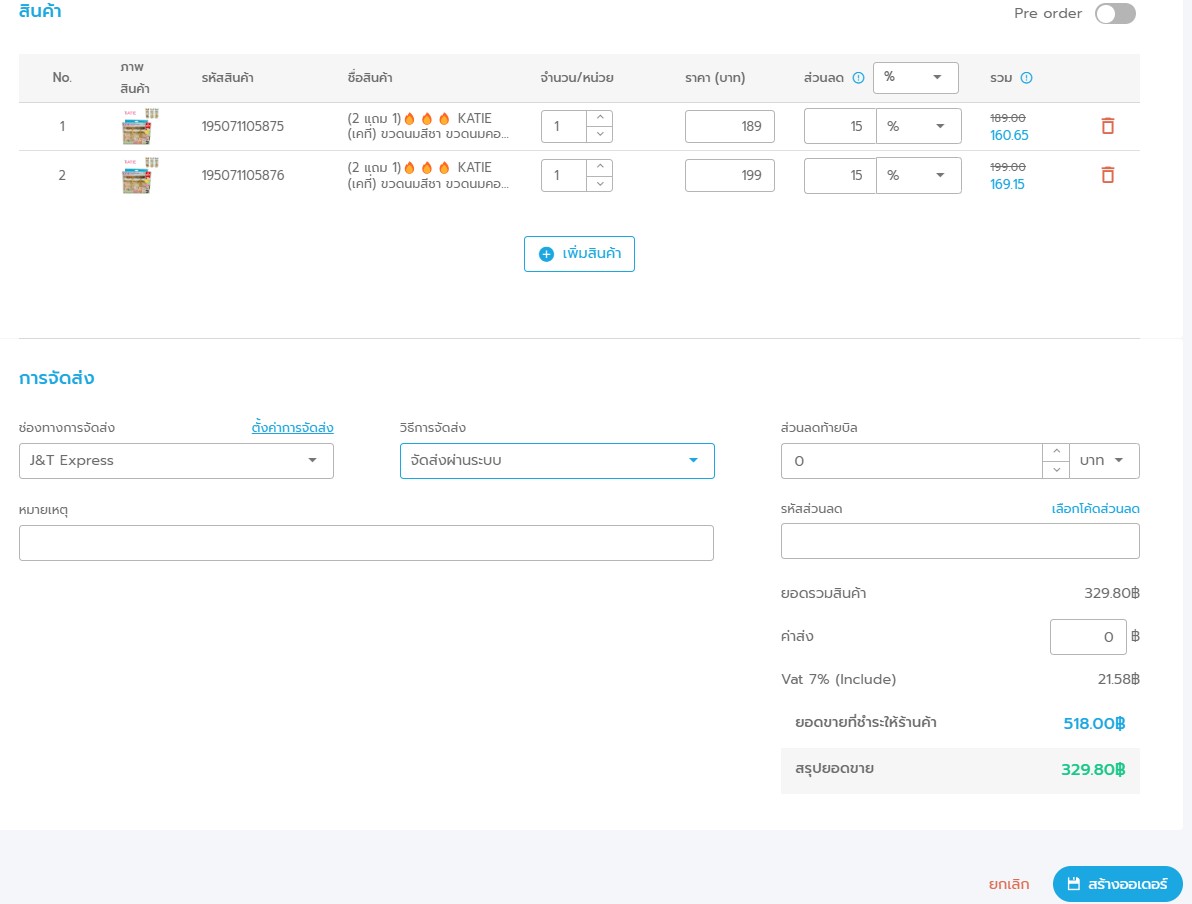The height and width of the screenshot is (904, 1192).
Task: Open the วิธีการจัดส่ง shipping method dropdown
Action: click(557, 461)
